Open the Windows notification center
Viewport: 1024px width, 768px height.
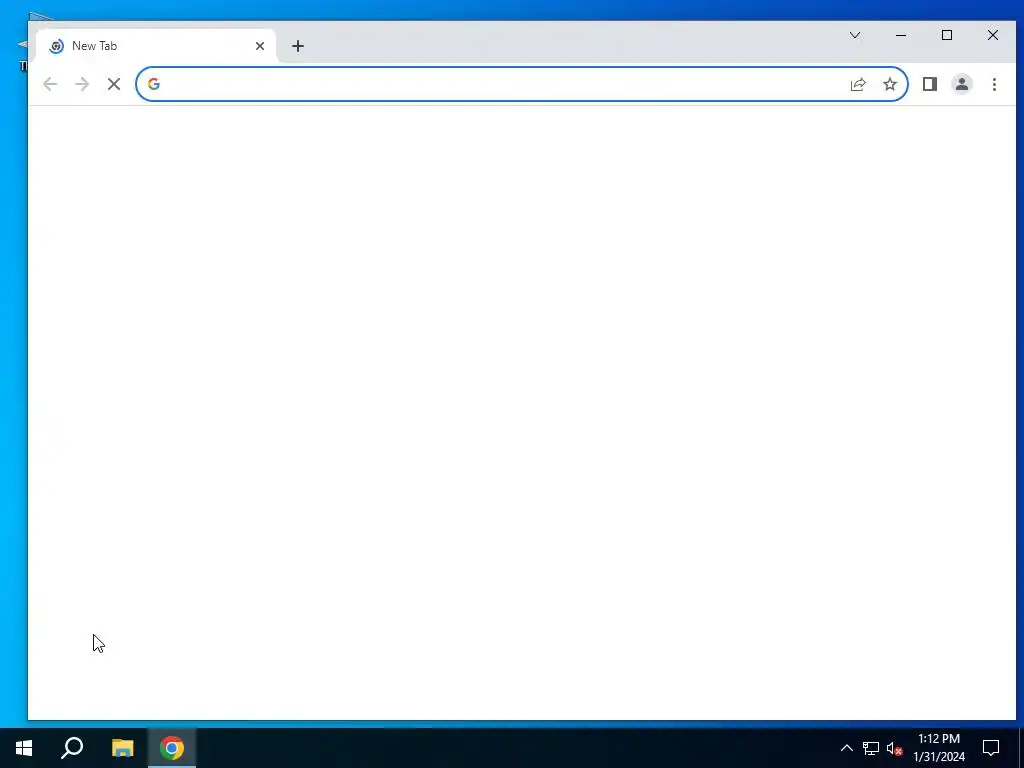tap(991, 748)
